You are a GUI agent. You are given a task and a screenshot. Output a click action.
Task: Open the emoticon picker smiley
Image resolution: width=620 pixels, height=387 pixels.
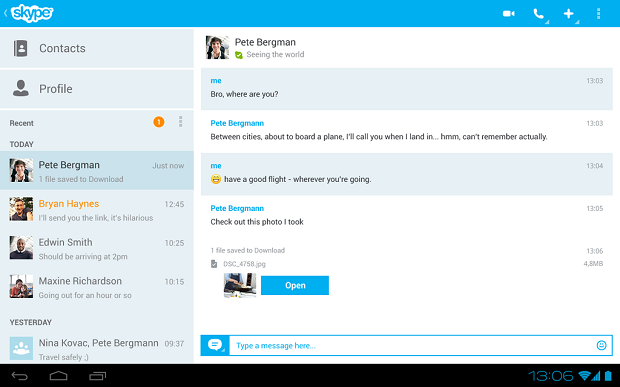point(601,345)
